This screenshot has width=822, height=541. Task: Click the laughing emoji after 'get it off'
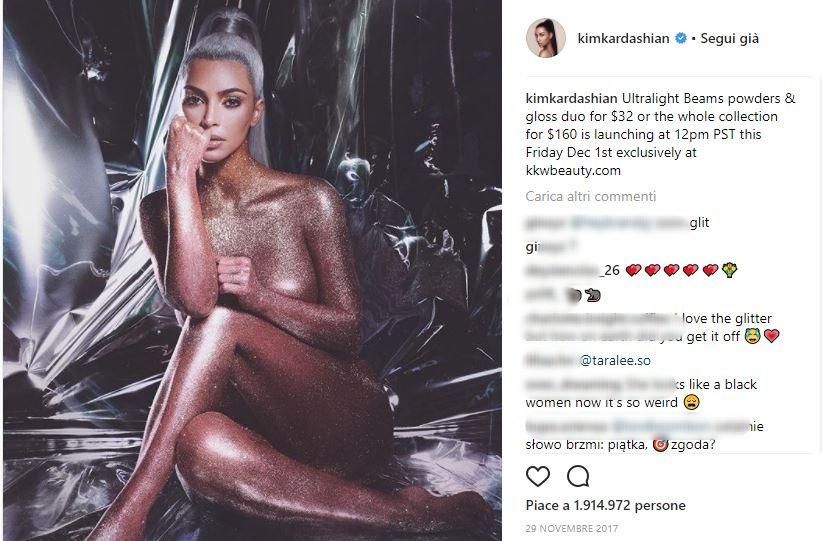pos(752,336)
